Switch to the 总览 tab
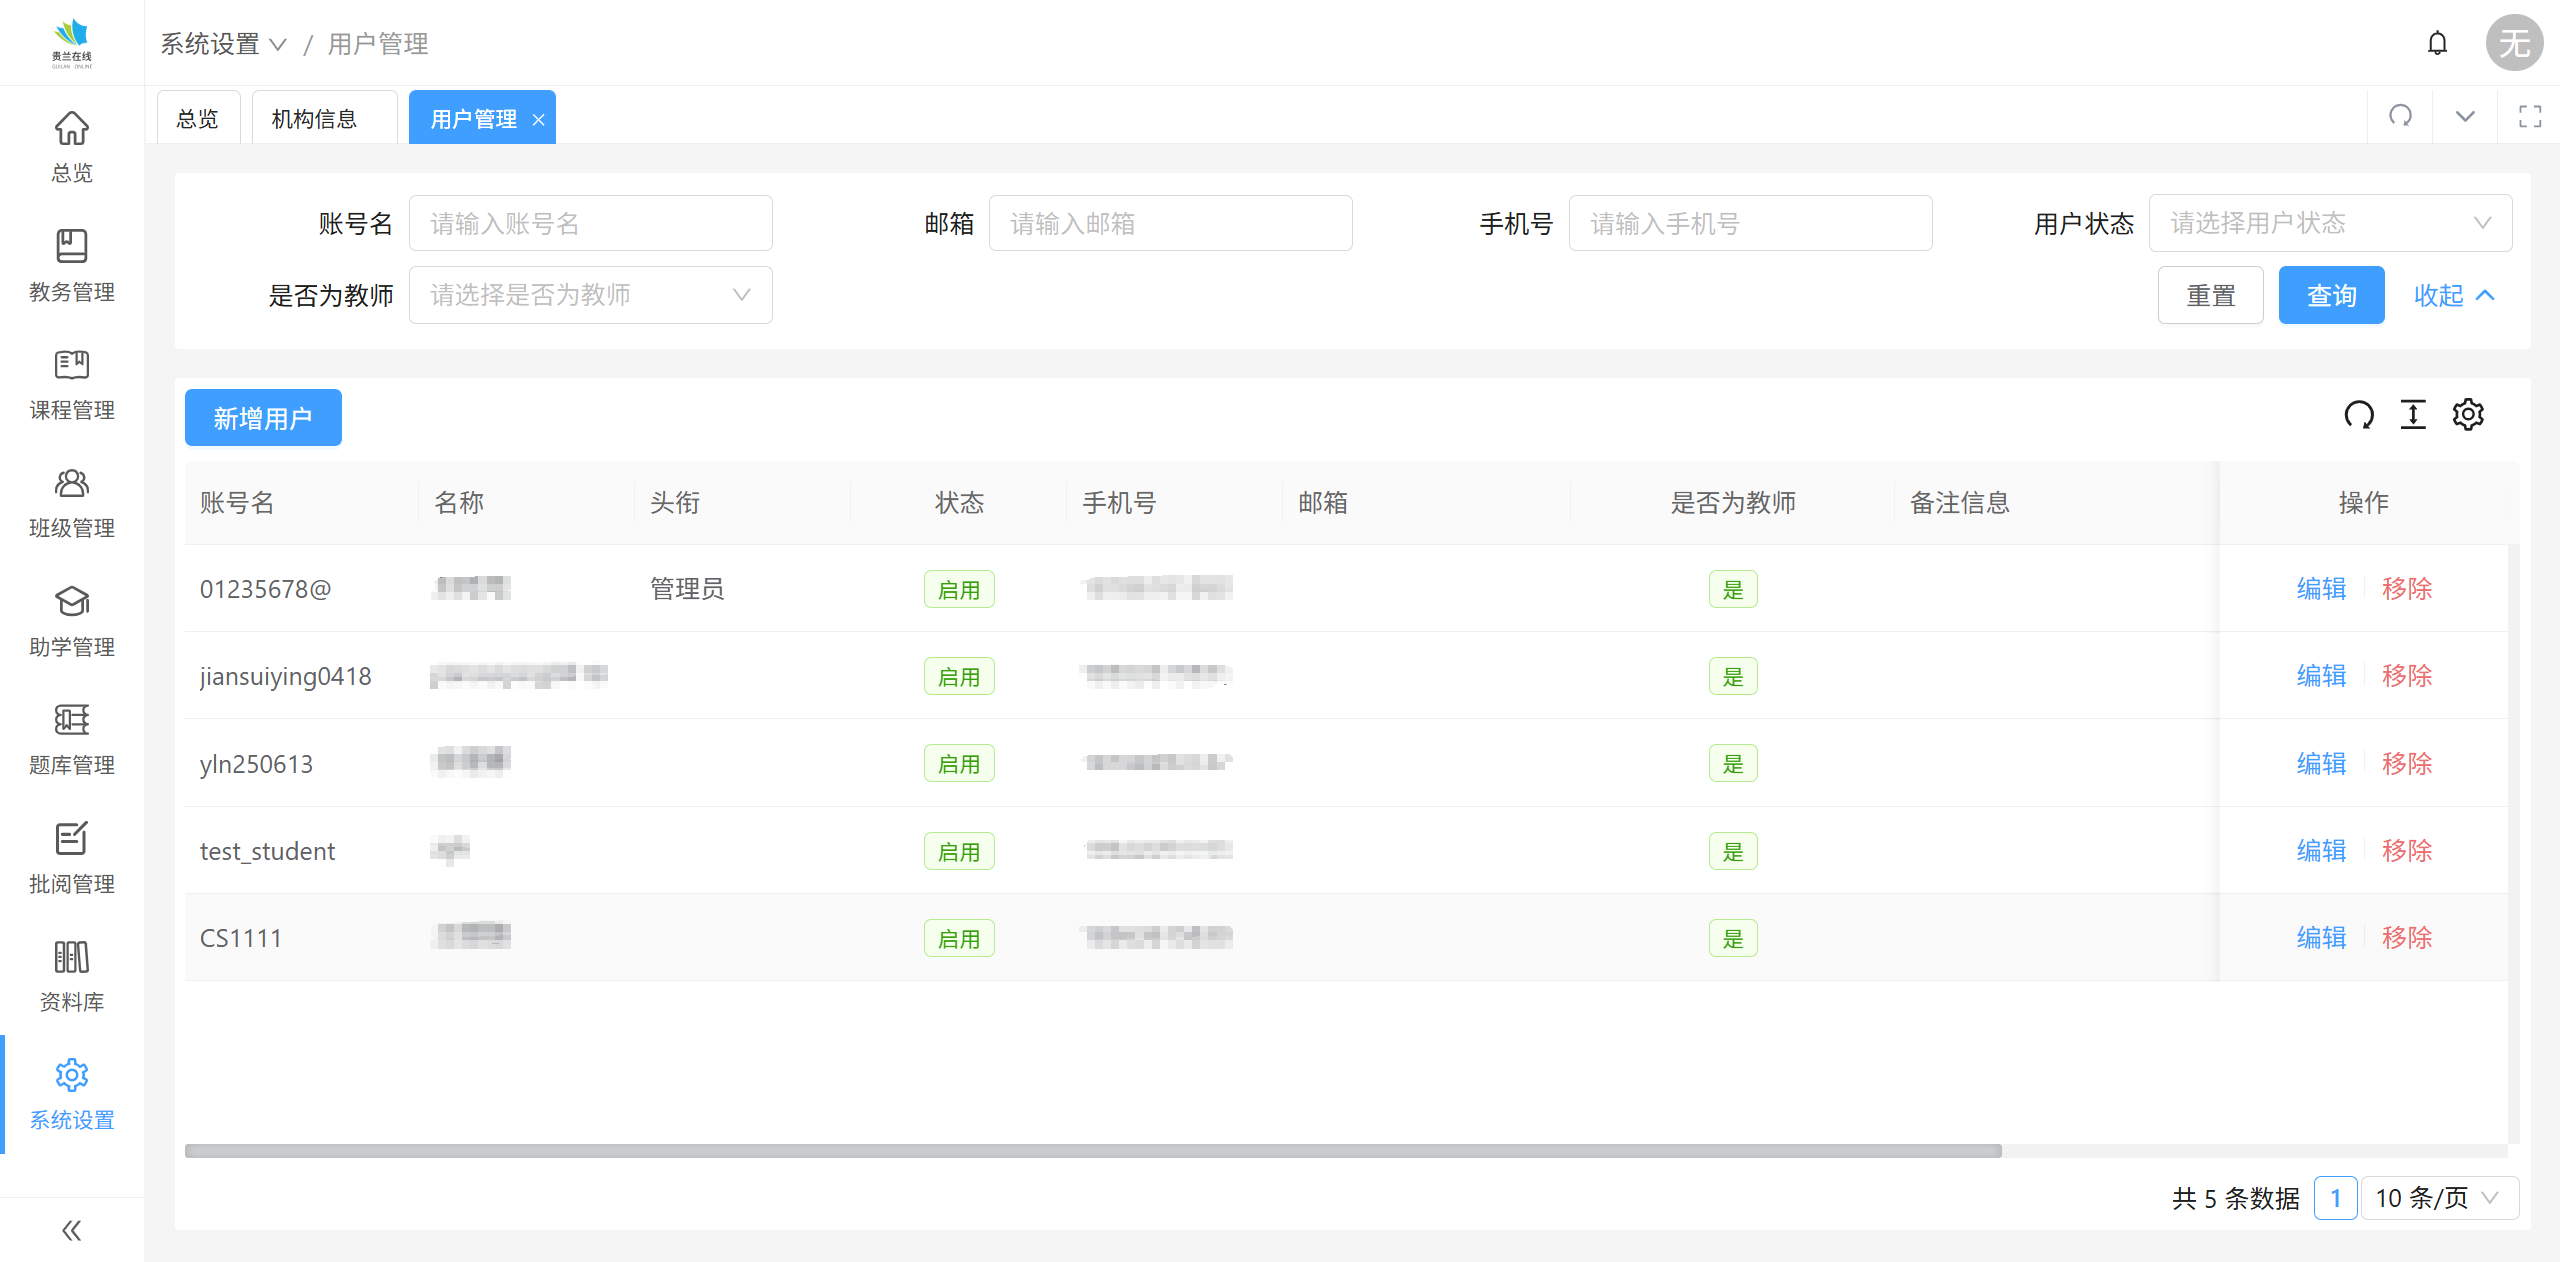The height and width of the screenshot is (1262, 2560). pos(197,119)
